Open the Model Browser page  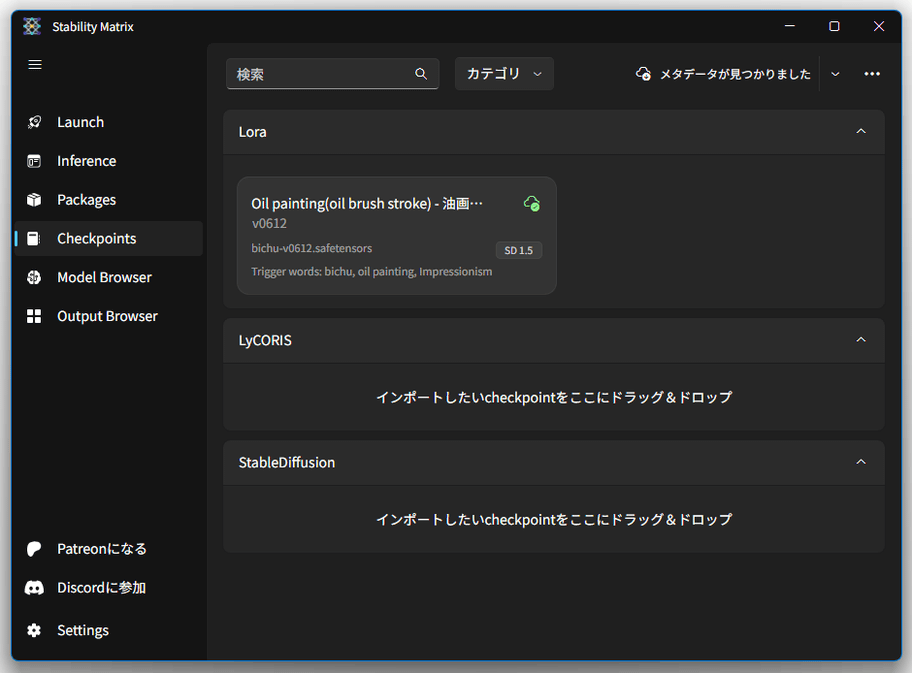(109, 277)
